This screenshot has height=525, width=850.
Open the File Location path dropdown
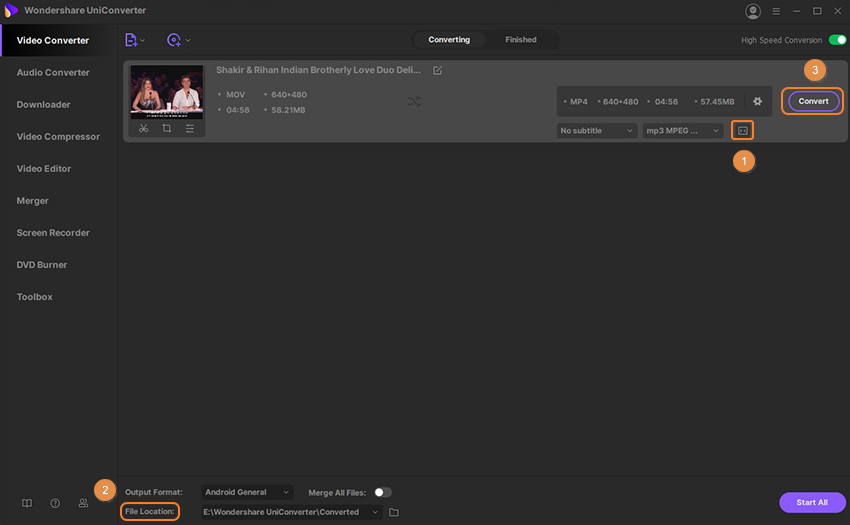click(291, 512)
